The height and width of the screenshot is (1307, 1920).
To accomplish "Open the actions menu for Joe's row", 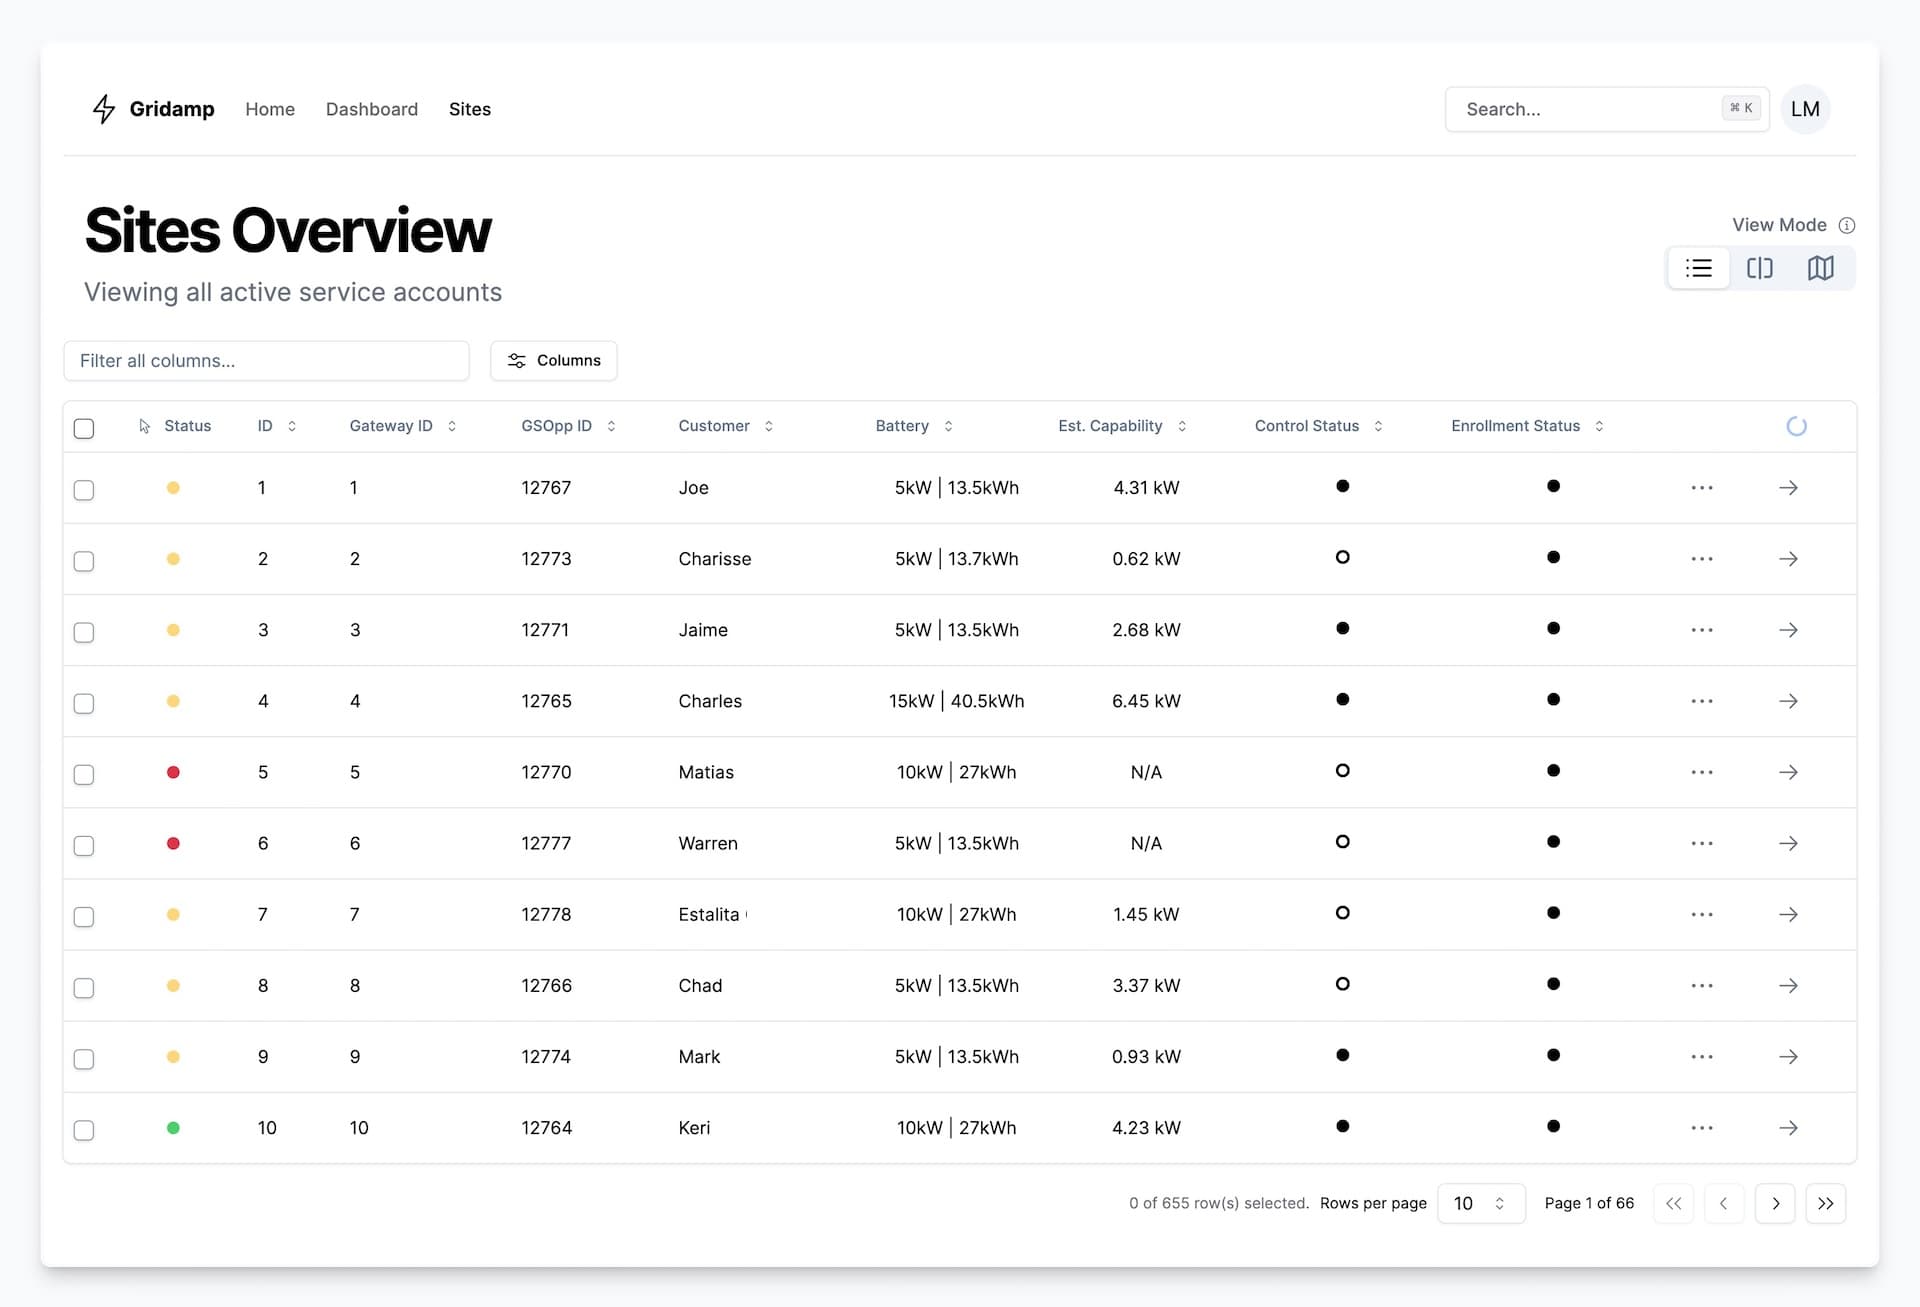I will pos(1702,488).
